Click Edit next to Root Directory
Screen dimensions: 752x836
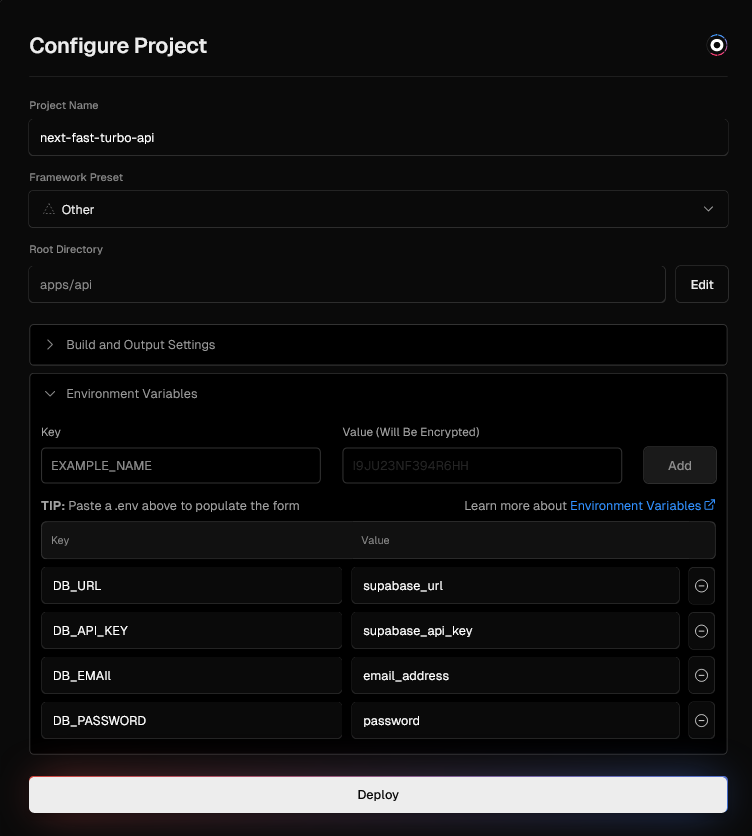tap(701, 284)
